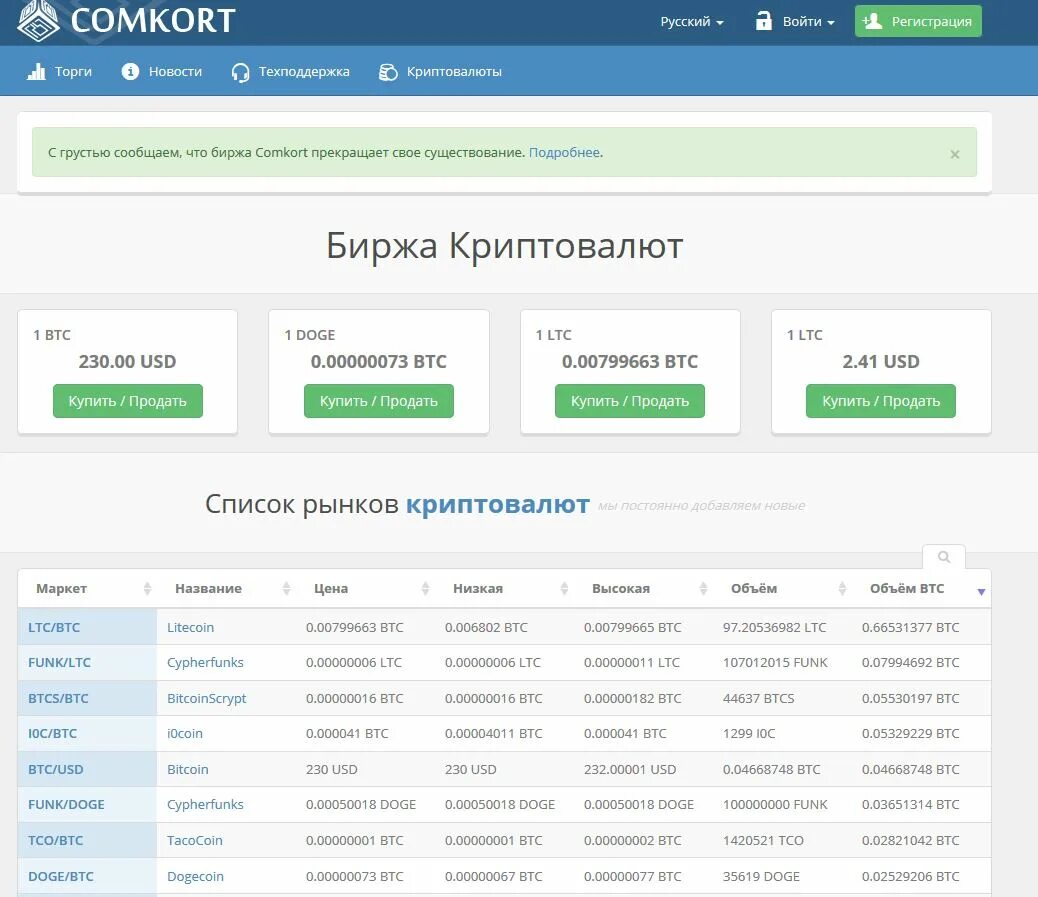This screenshot has height=897, width=1038.
Task: Sort the table by Объём BTC column
Action: 921,589
